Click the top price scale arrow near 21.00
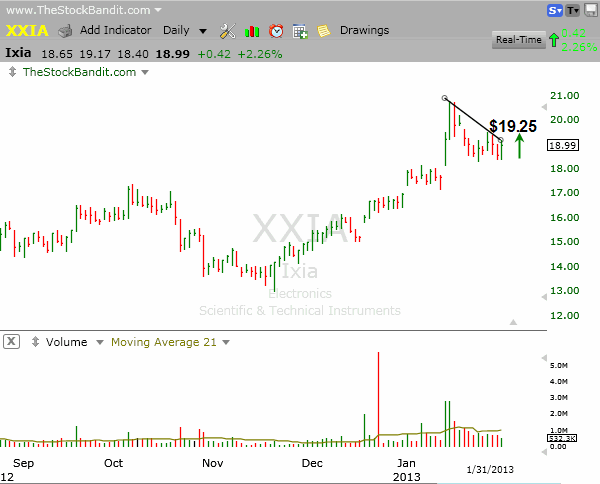Viewport: 600px width, 484px height. pyautogui.click(x=544, y=106)
